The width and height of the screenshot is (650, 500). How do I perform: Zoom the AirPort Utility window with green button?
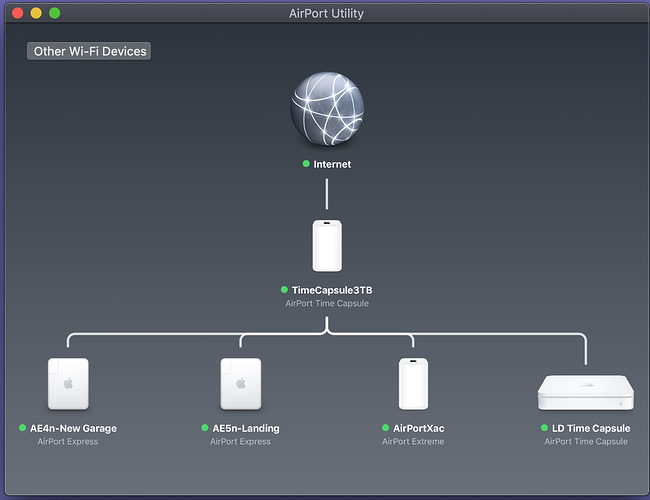coord(55,13)
